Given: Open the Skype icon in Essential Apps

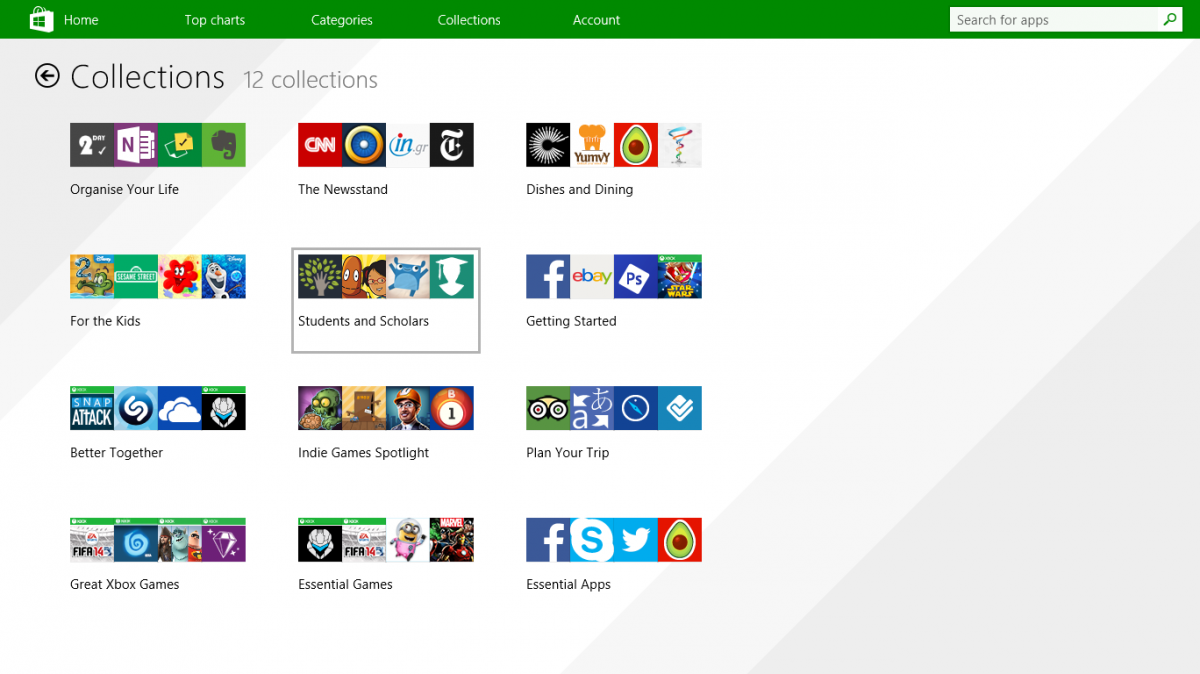Looking at the screenshot, I should [592, 541].
